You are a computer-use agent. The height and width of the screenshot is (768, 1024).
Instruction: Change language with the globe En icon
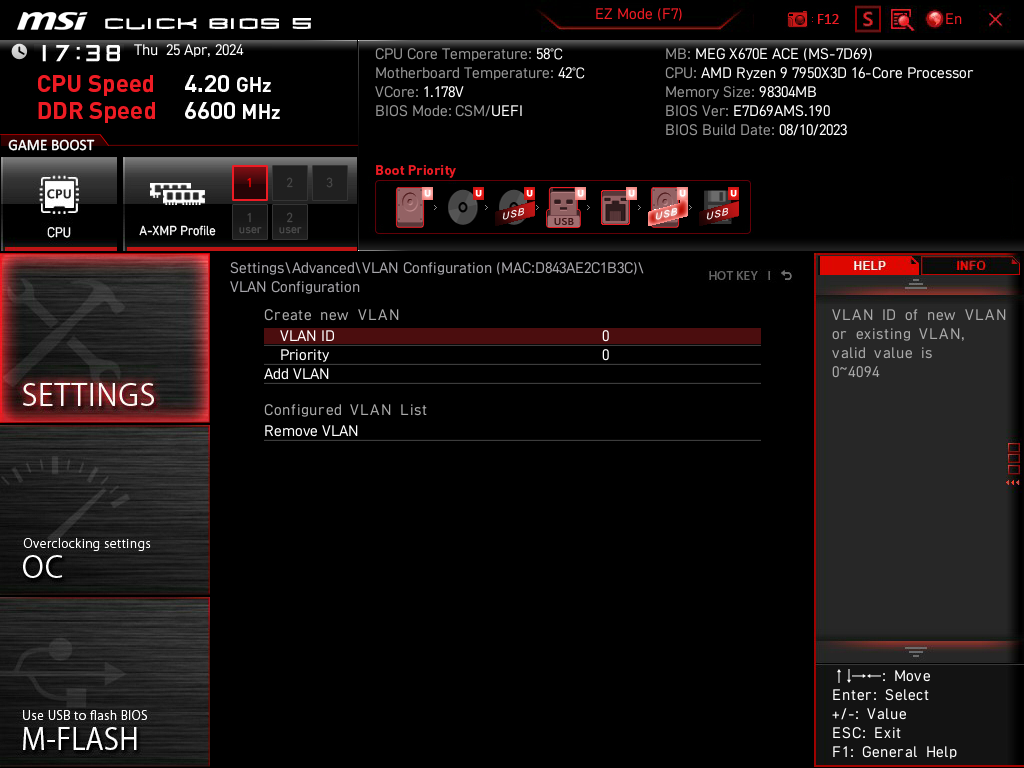point(944,20)
